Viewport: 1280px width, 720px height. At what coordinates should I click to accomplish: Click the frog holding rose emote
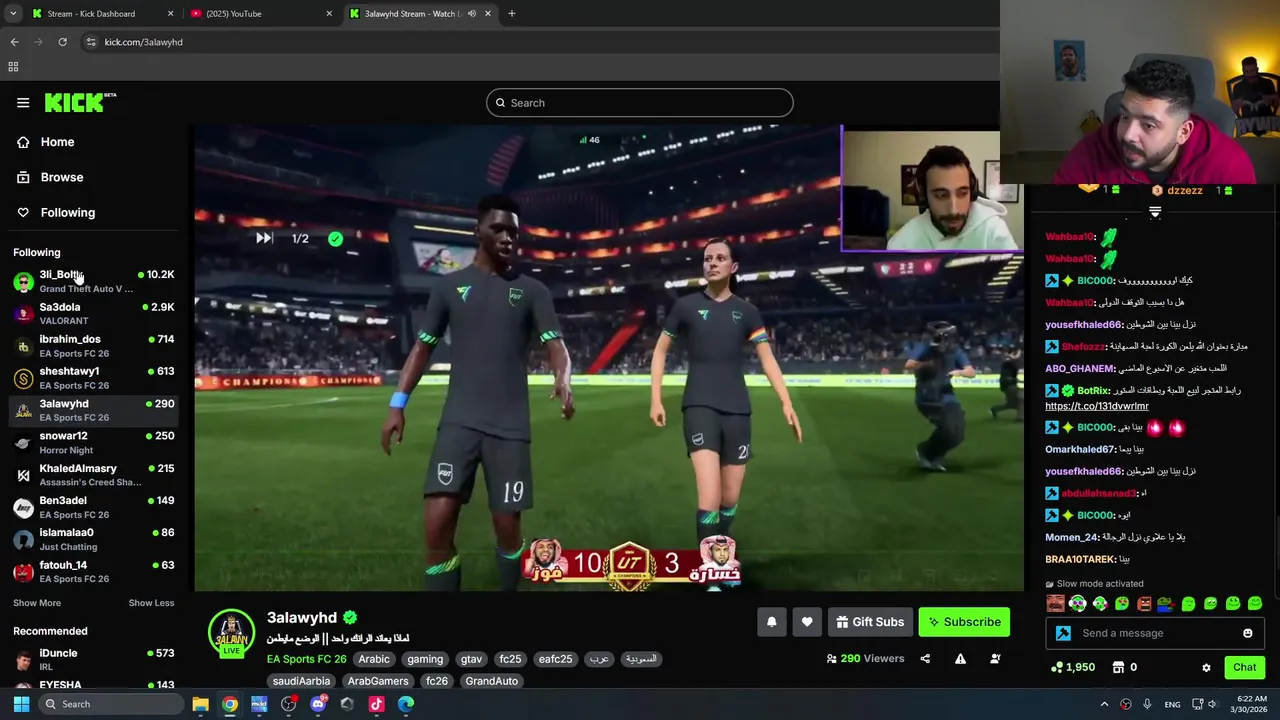coord(1166,603)
